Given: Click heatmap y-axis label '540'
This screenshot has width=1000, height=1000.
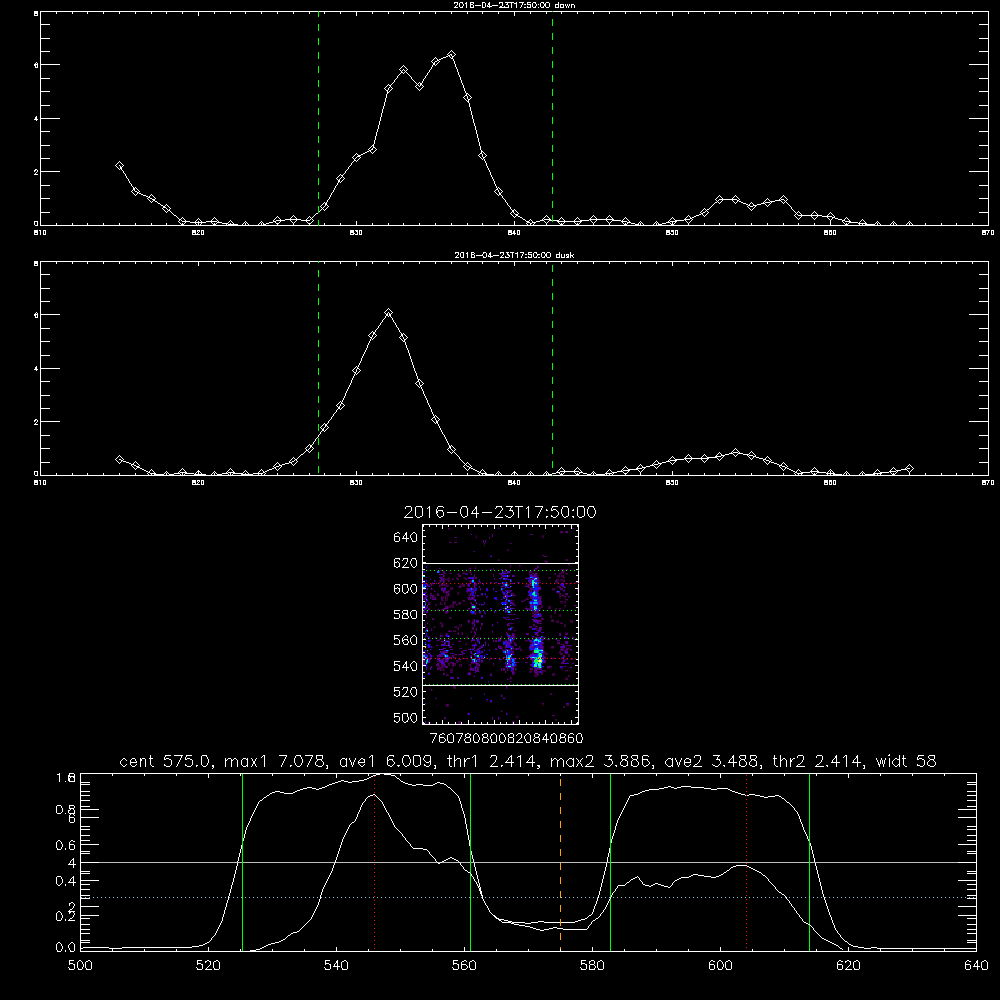Looking at the screenshot, I should 406,666.
